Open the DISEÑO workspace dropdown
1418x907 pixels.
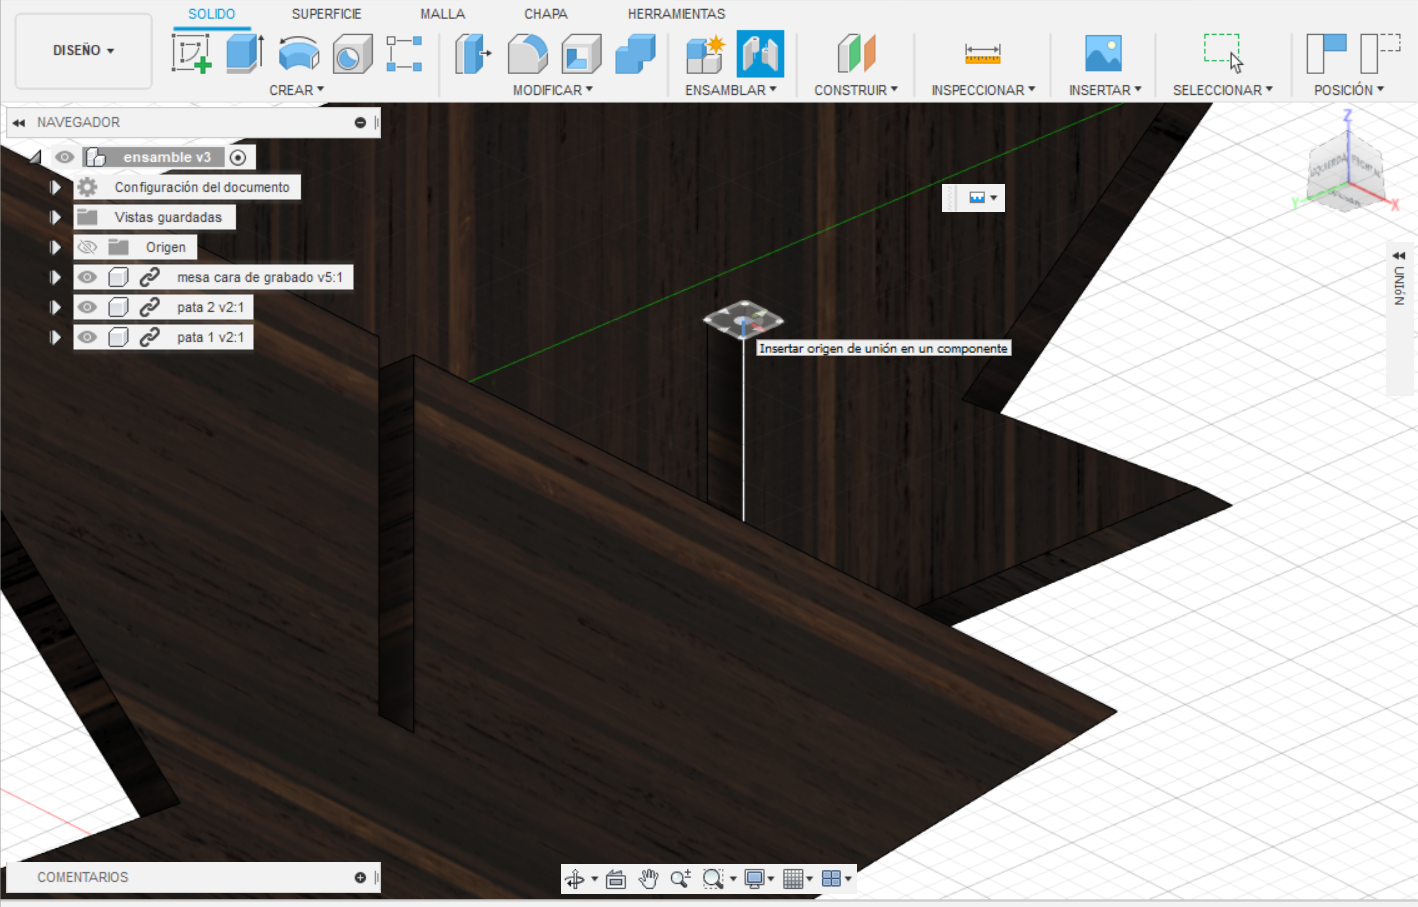84,50
